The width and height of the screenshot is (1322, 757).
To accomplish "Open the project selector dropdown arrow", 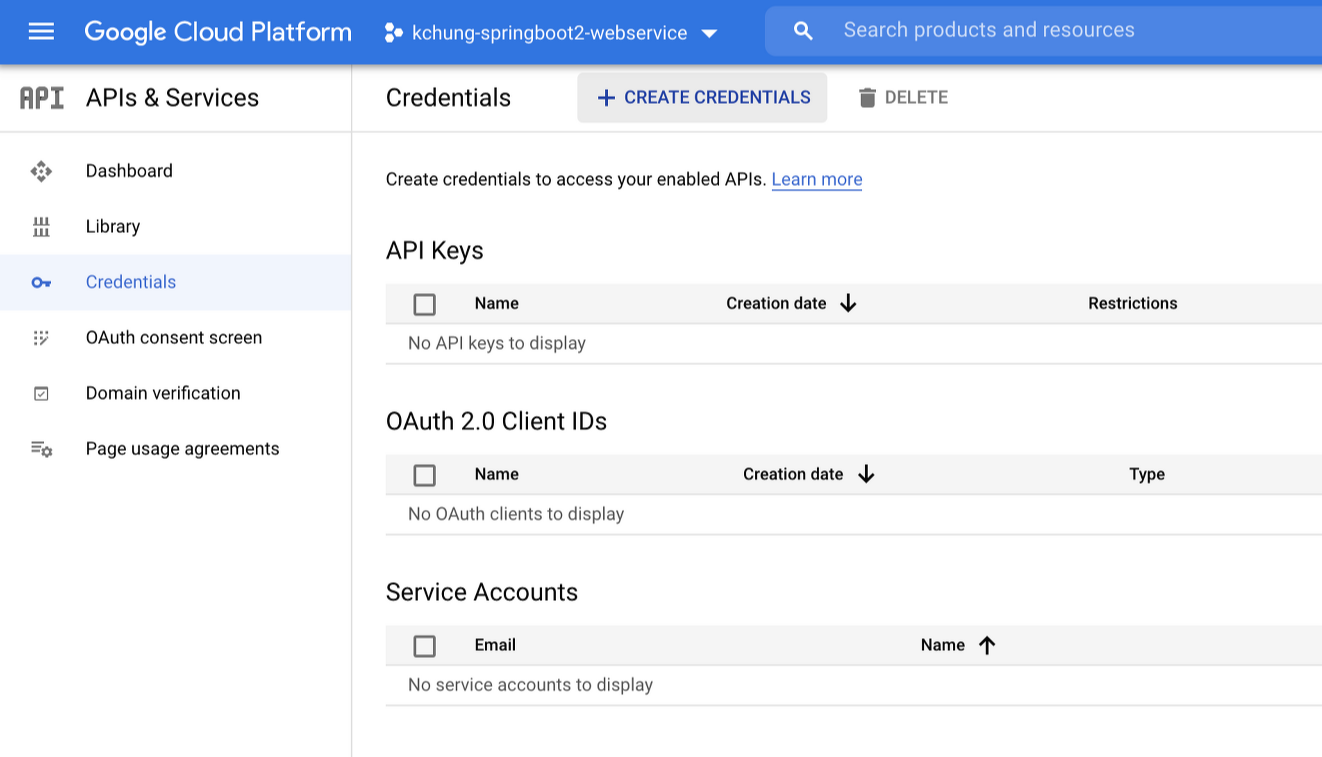I will [709, 33].
